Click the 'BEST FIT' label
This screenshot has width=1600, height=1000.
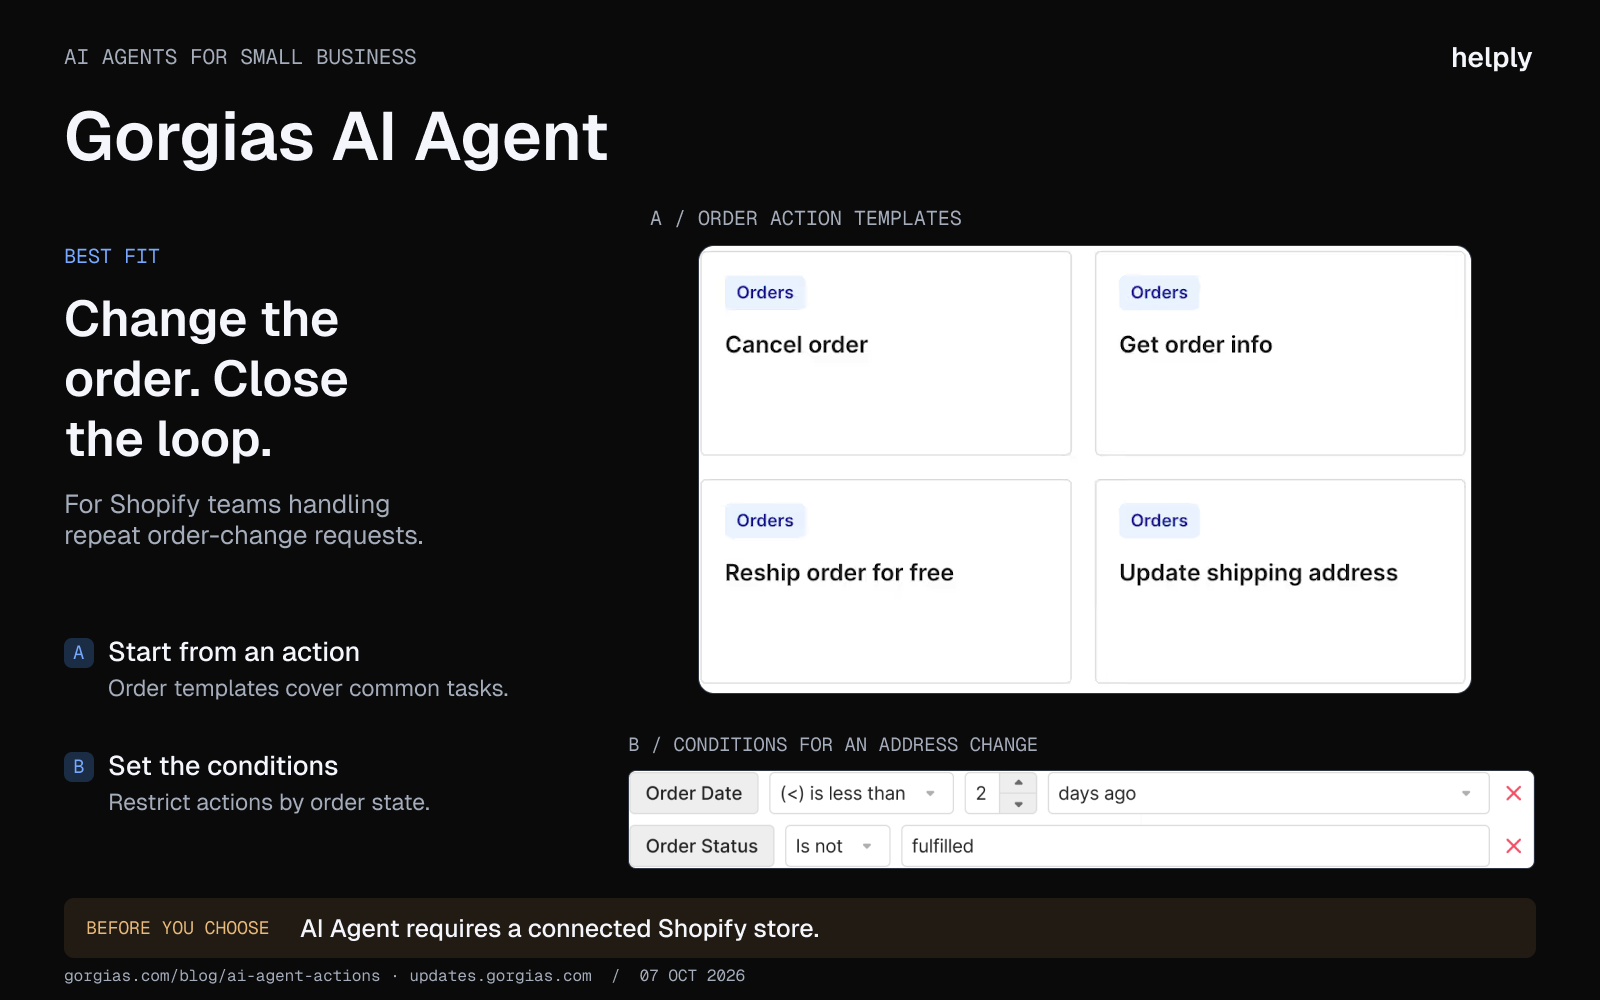point(112,257)
